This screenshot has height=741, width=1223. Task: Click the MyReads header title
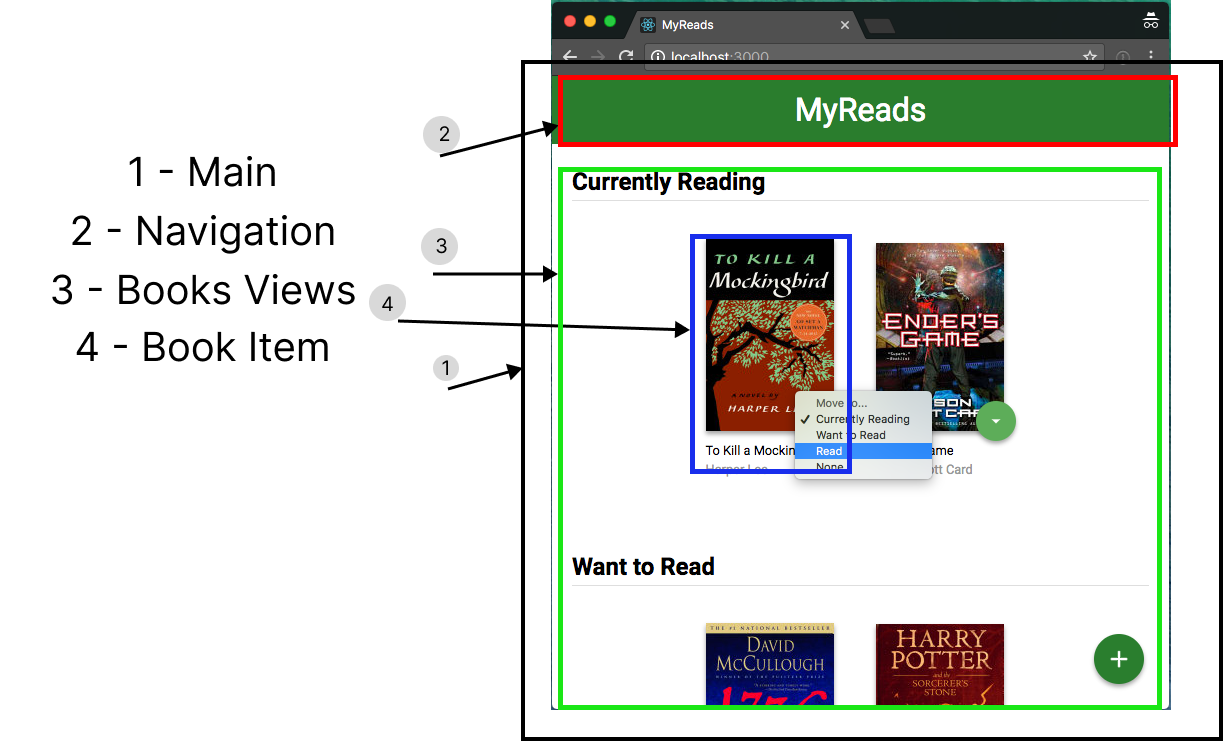tap(860, 110)
